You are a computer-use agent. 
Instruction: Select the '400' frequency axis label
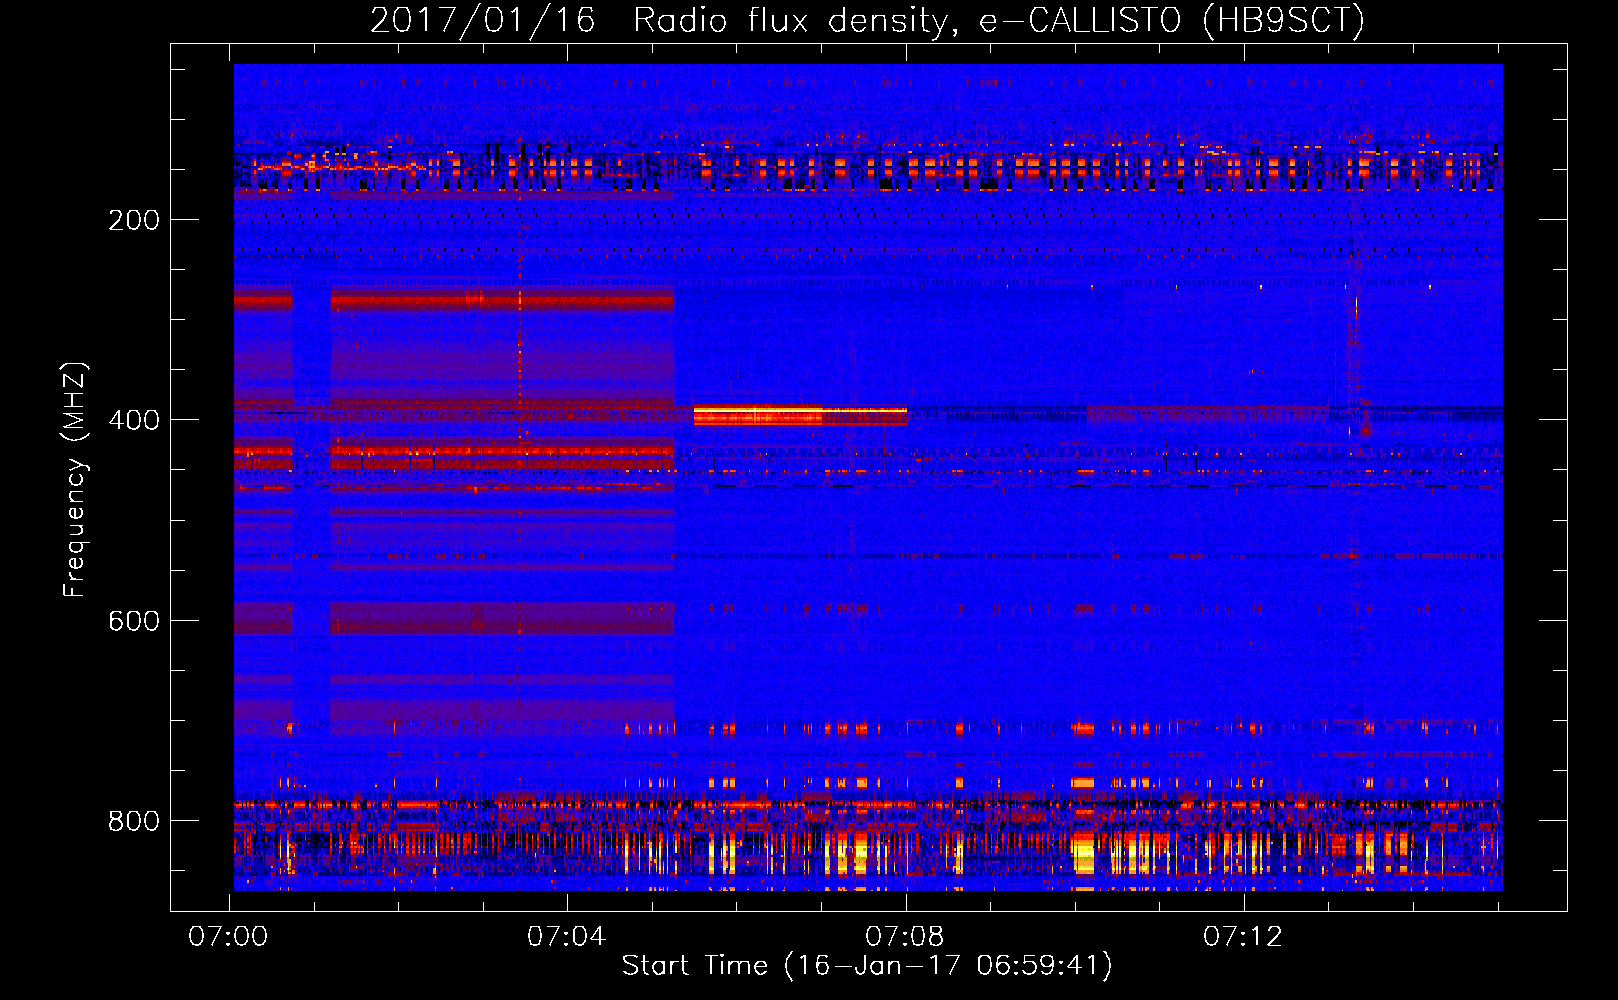tap(134, 420)
